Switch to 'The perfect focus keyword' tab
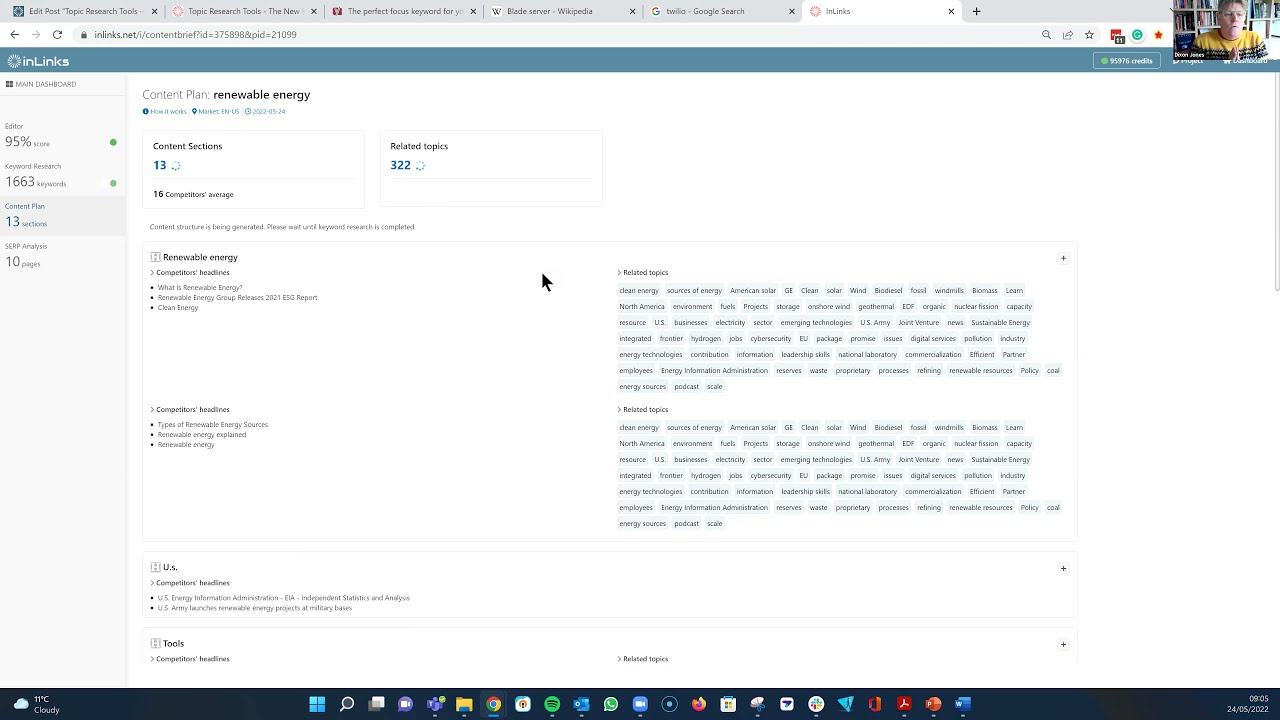 coord(403,11)
